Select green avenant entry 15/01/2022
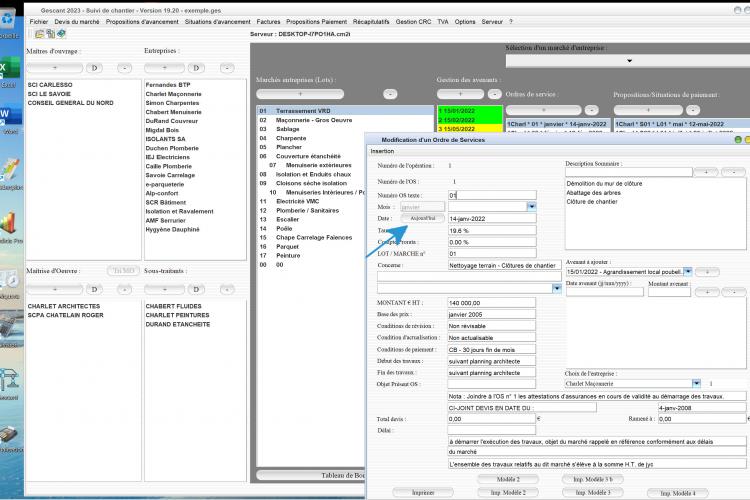This screenshot has width=750, height=500. pyautogui.click(x=470, y=111)
